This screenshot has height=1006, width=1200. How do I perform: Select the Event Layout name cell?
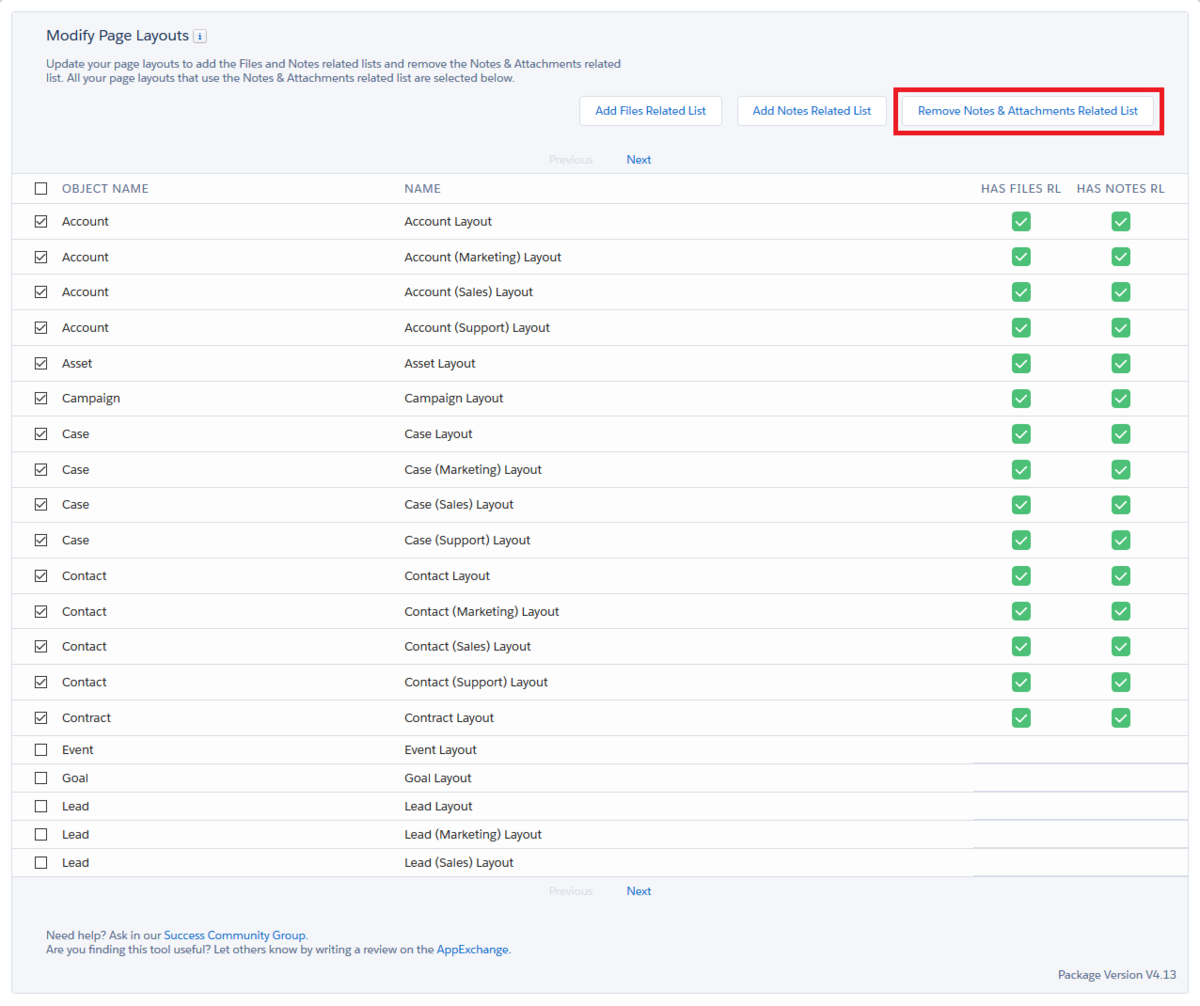(440, 750)
